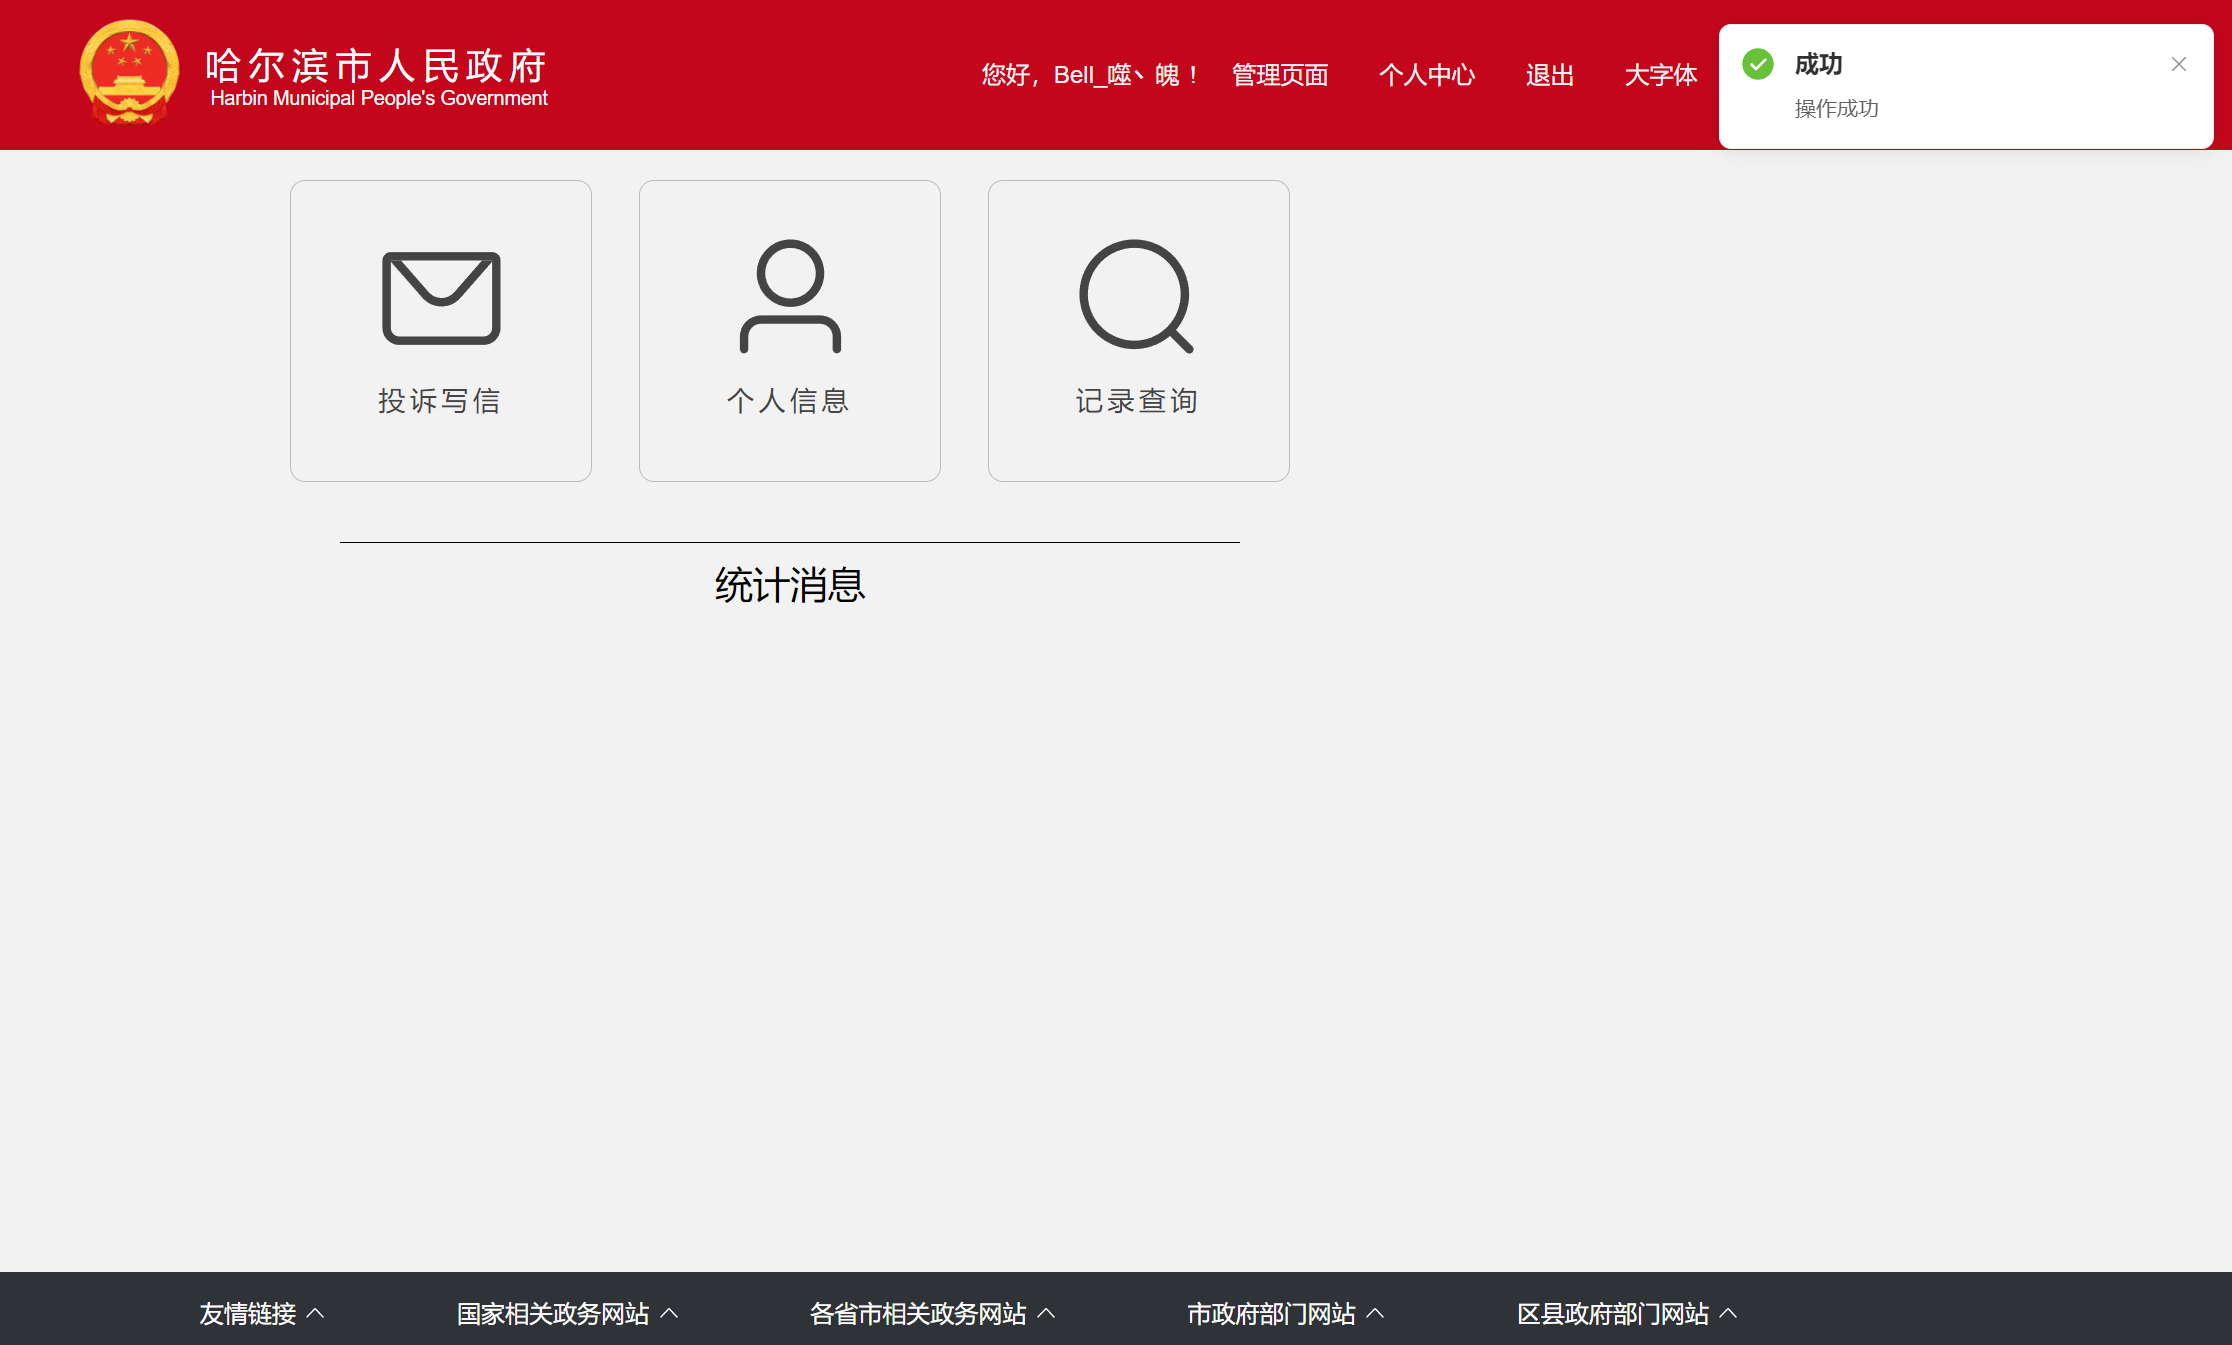This screenshot has height=1345, width=2232.
Task: Click the 记录查询 card label
Action: pyautogui.click(x=1137, y=401)
